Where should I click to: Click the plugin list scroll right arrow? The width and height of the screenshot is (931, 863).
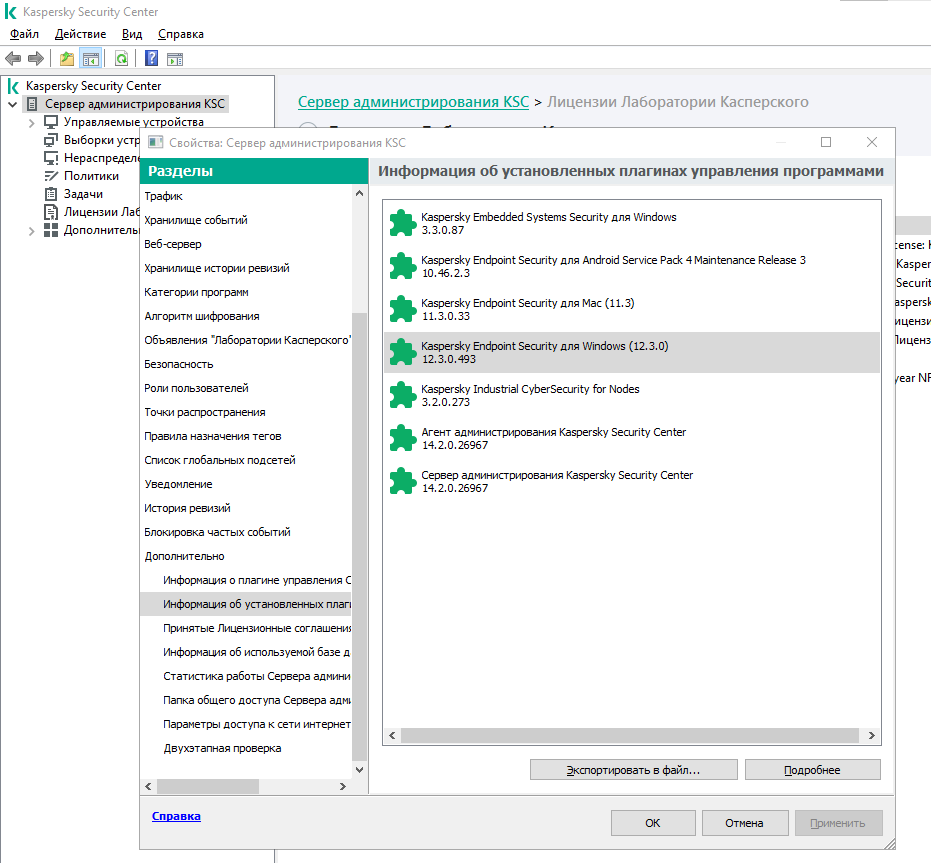(x=871, y=735)
